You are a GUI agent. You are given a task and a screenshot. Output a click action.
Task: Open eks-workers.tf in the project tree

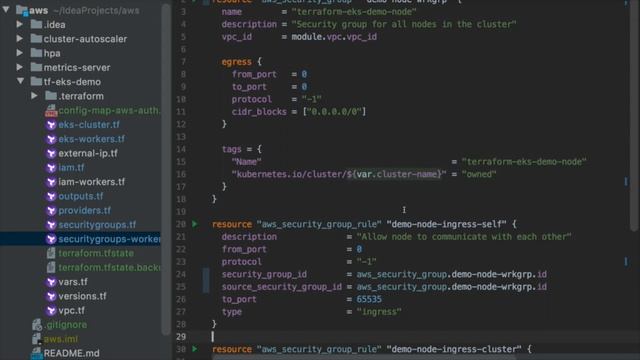tap(91, 139)
